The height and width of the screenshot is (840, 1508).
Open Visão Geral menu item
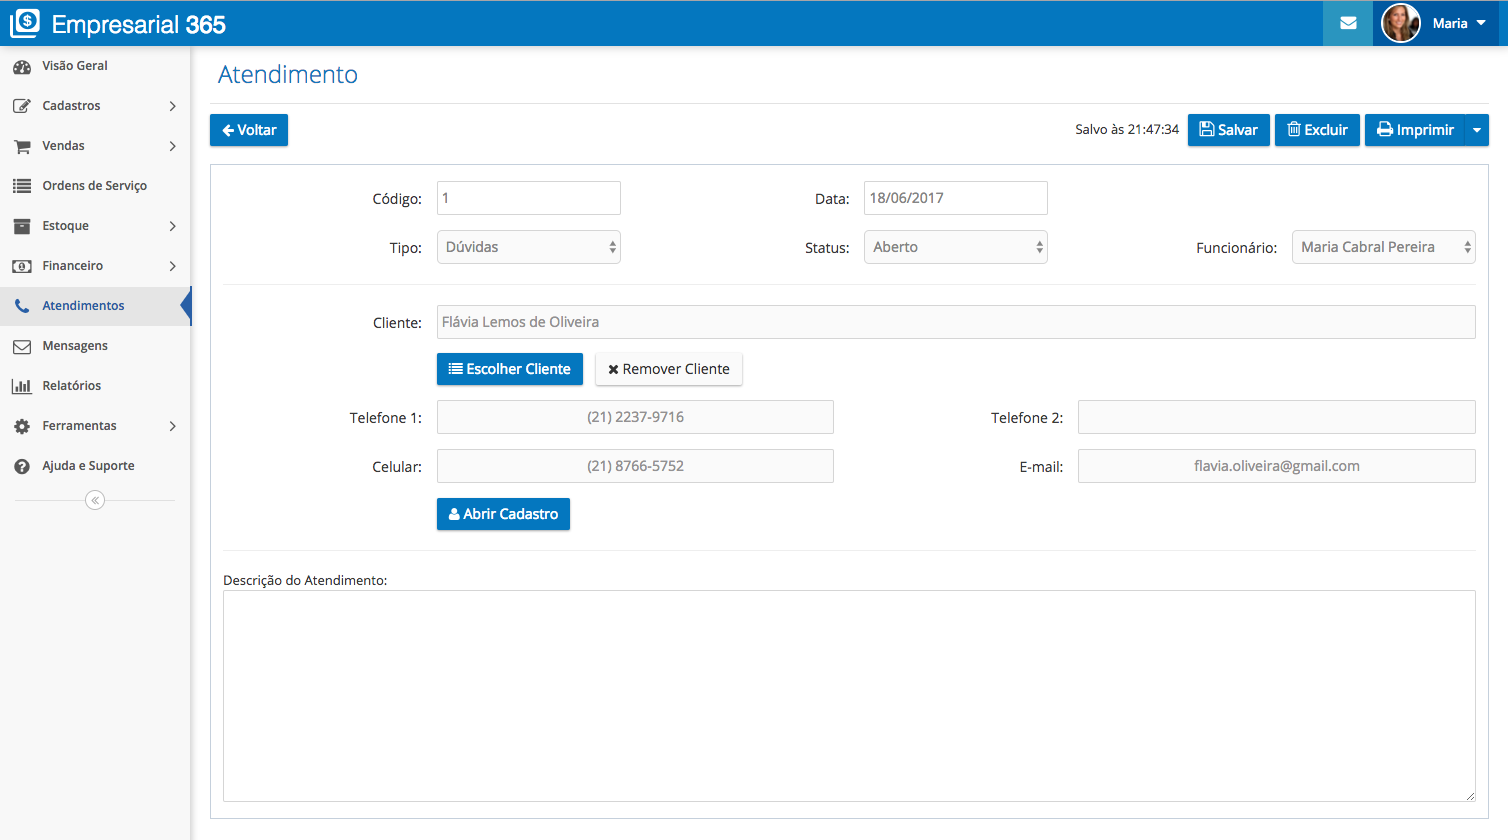[x=95, y=66]
